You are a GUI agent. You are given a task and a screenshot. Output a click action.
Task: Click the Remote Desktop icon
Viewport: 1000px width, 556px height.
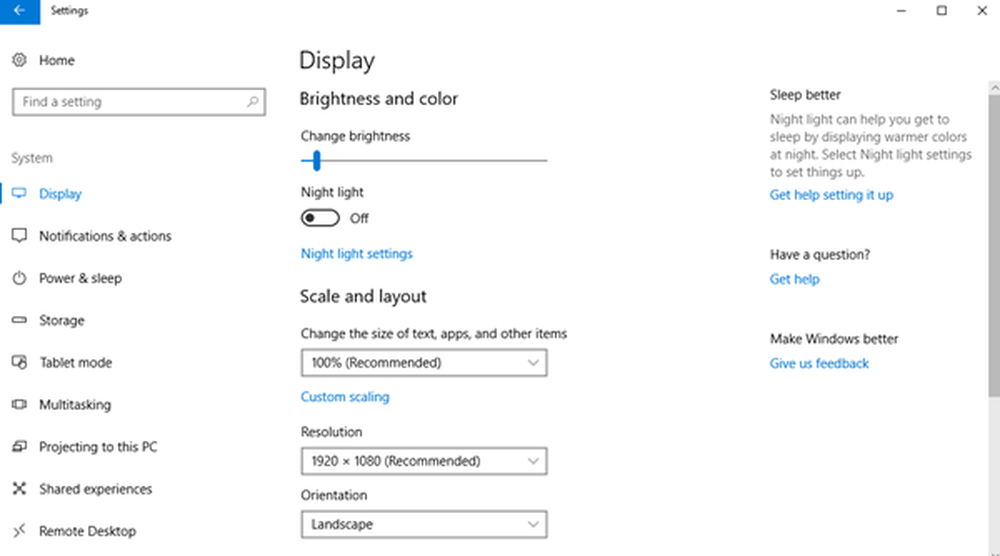coord(19,530)
